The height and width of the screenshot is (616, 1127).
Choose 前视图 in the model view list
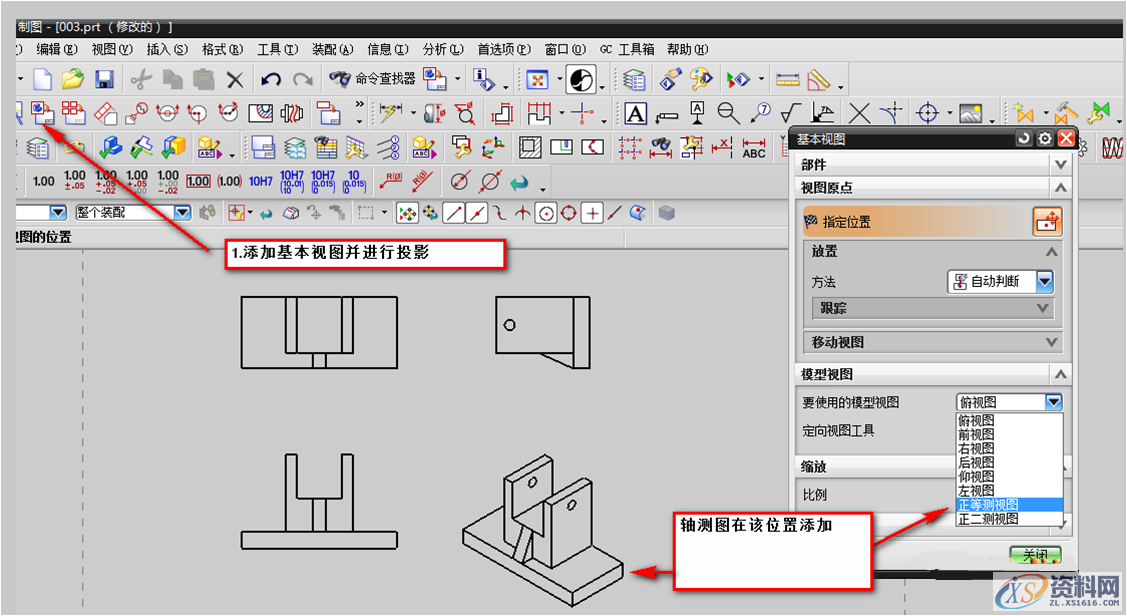(x=975, y=434)
